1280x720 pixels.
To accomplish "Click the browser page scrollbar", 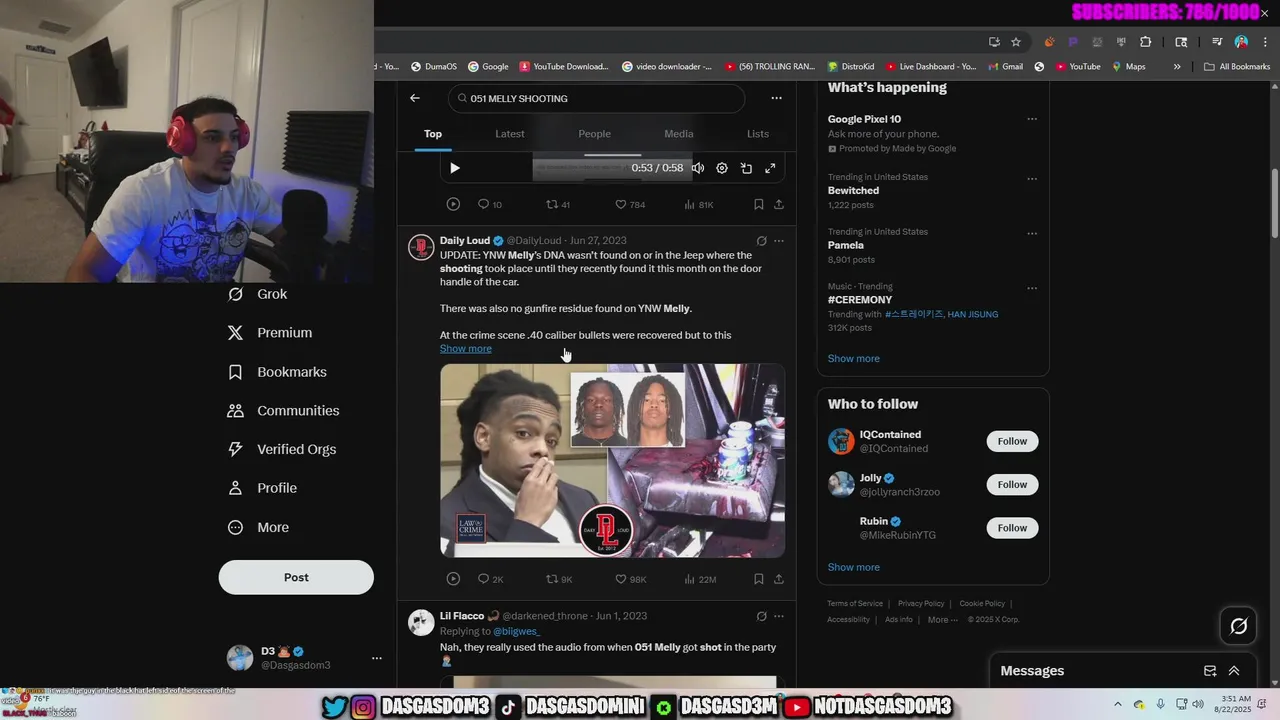I will click(x=1274, y=203).
